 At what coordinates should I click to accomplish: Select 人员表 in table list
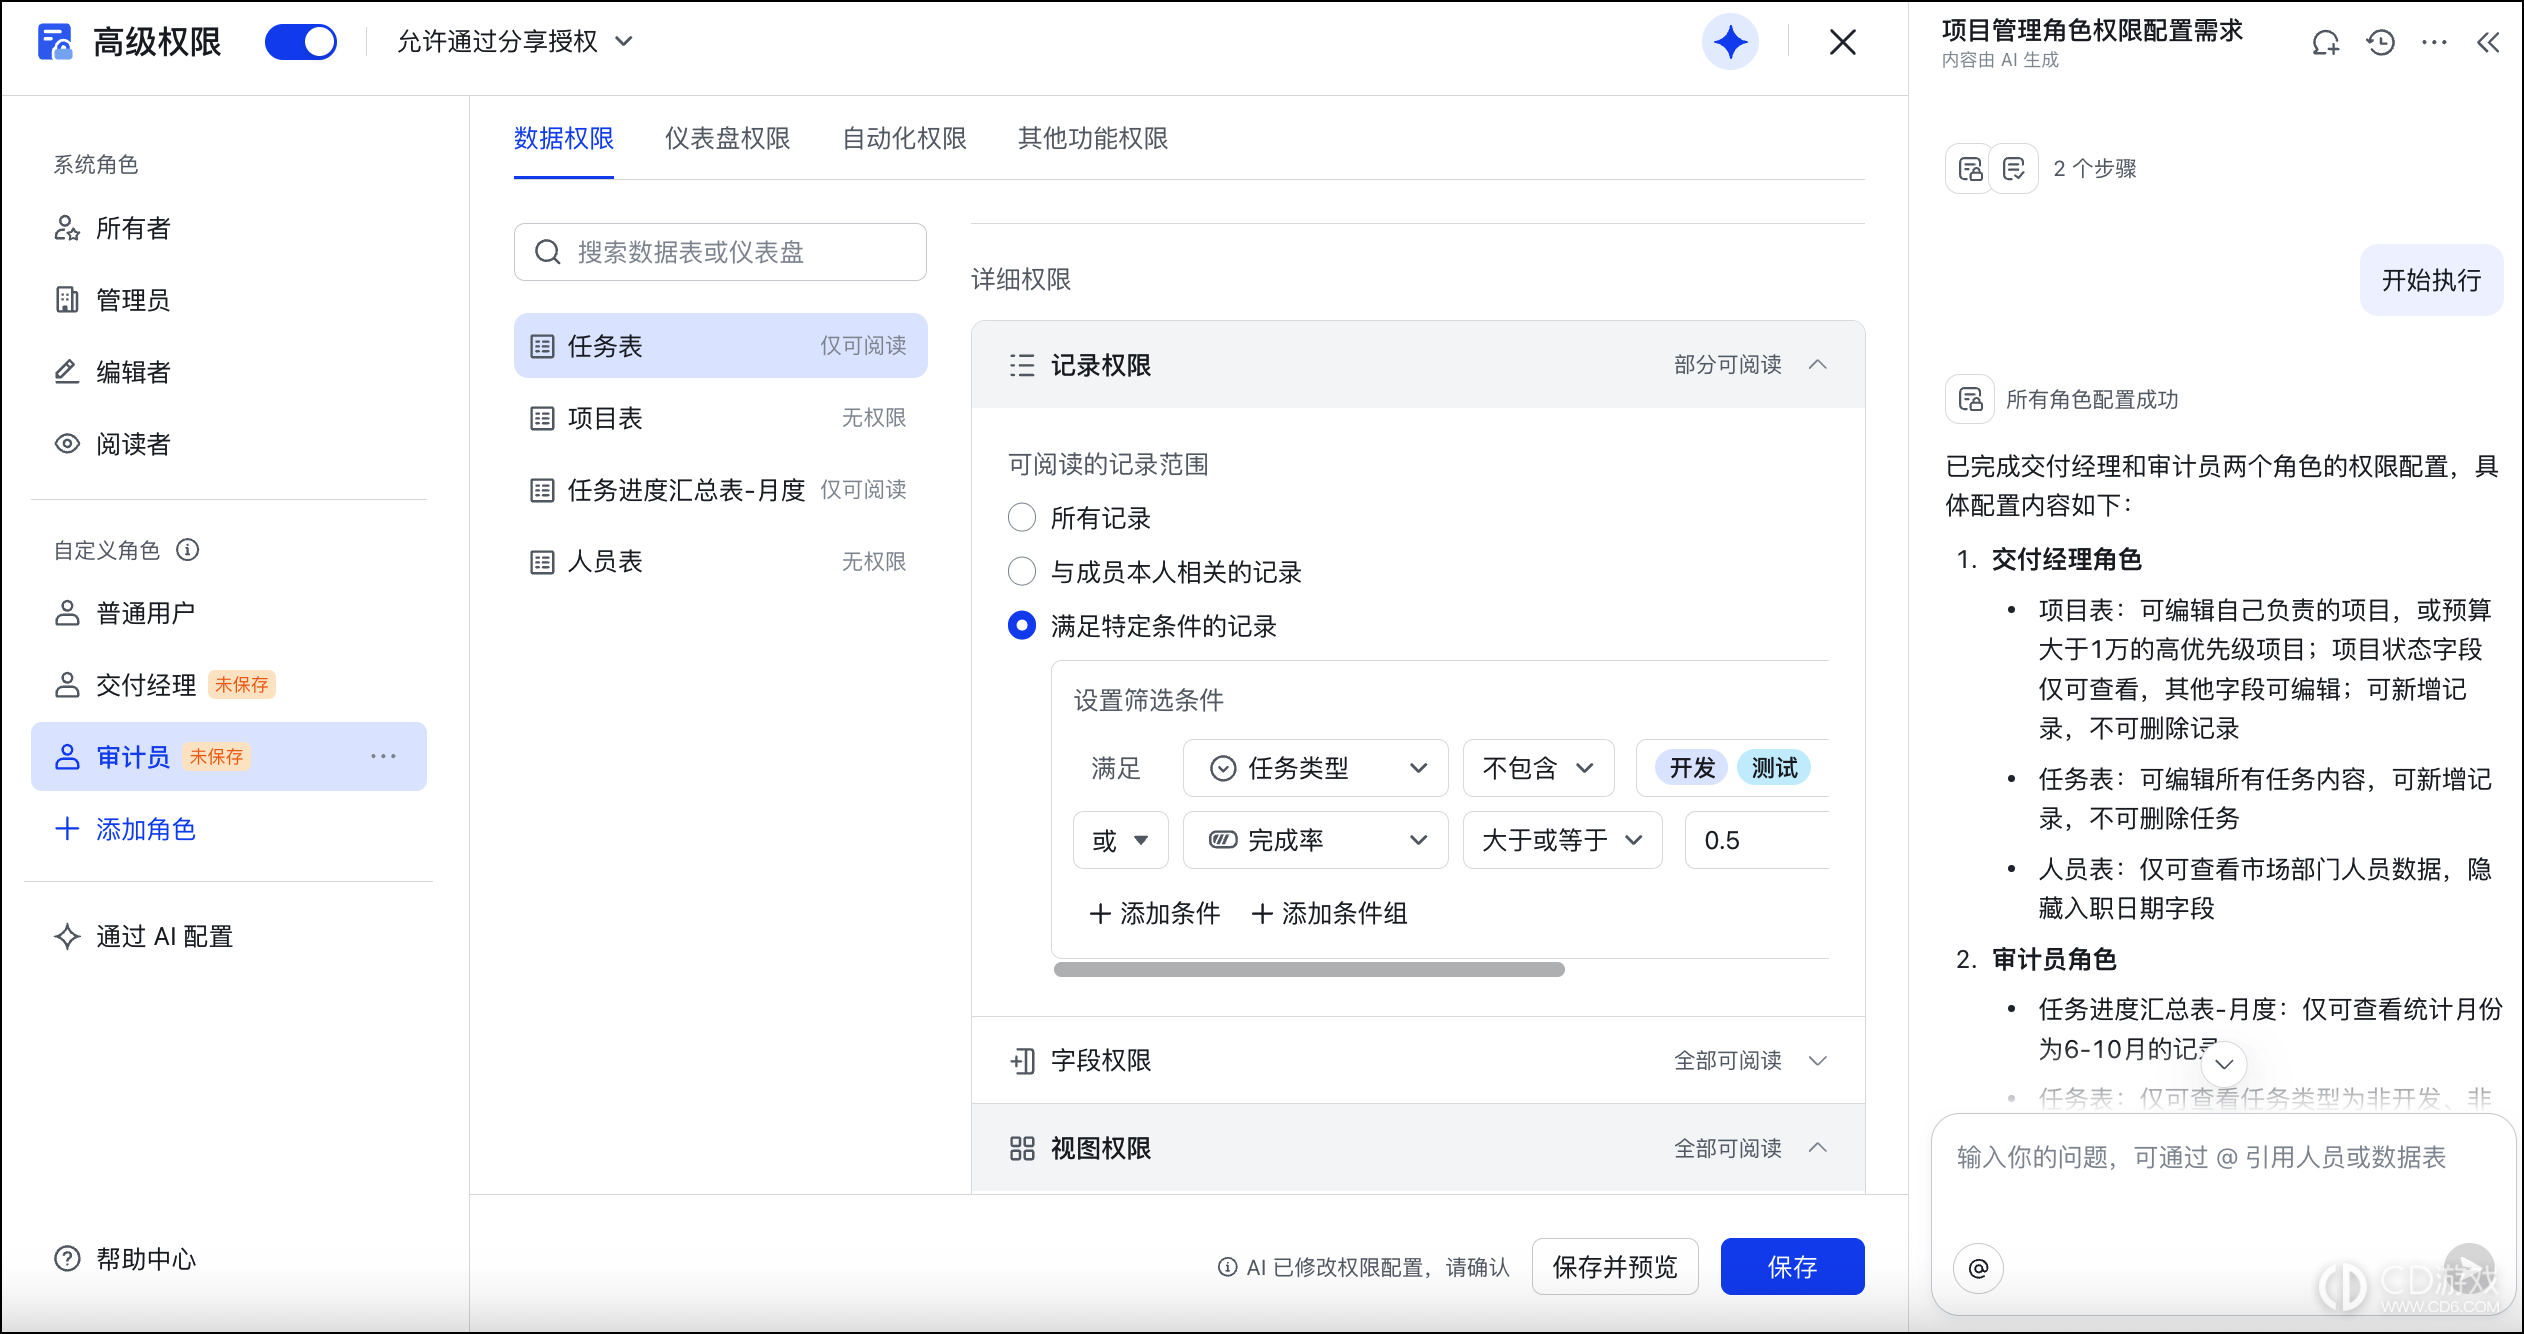point(720,562)
